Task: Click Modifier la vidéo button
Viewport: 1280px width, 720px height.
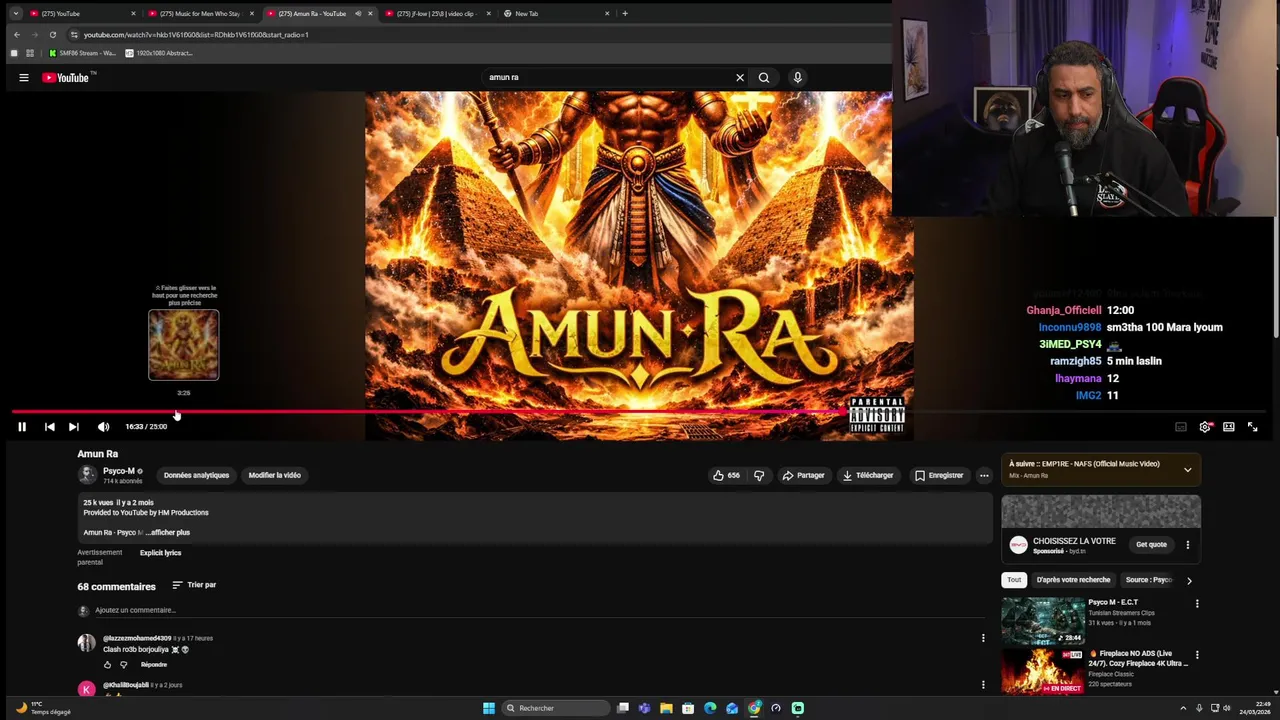Action: pyautogui.click(x=274, y=475)
